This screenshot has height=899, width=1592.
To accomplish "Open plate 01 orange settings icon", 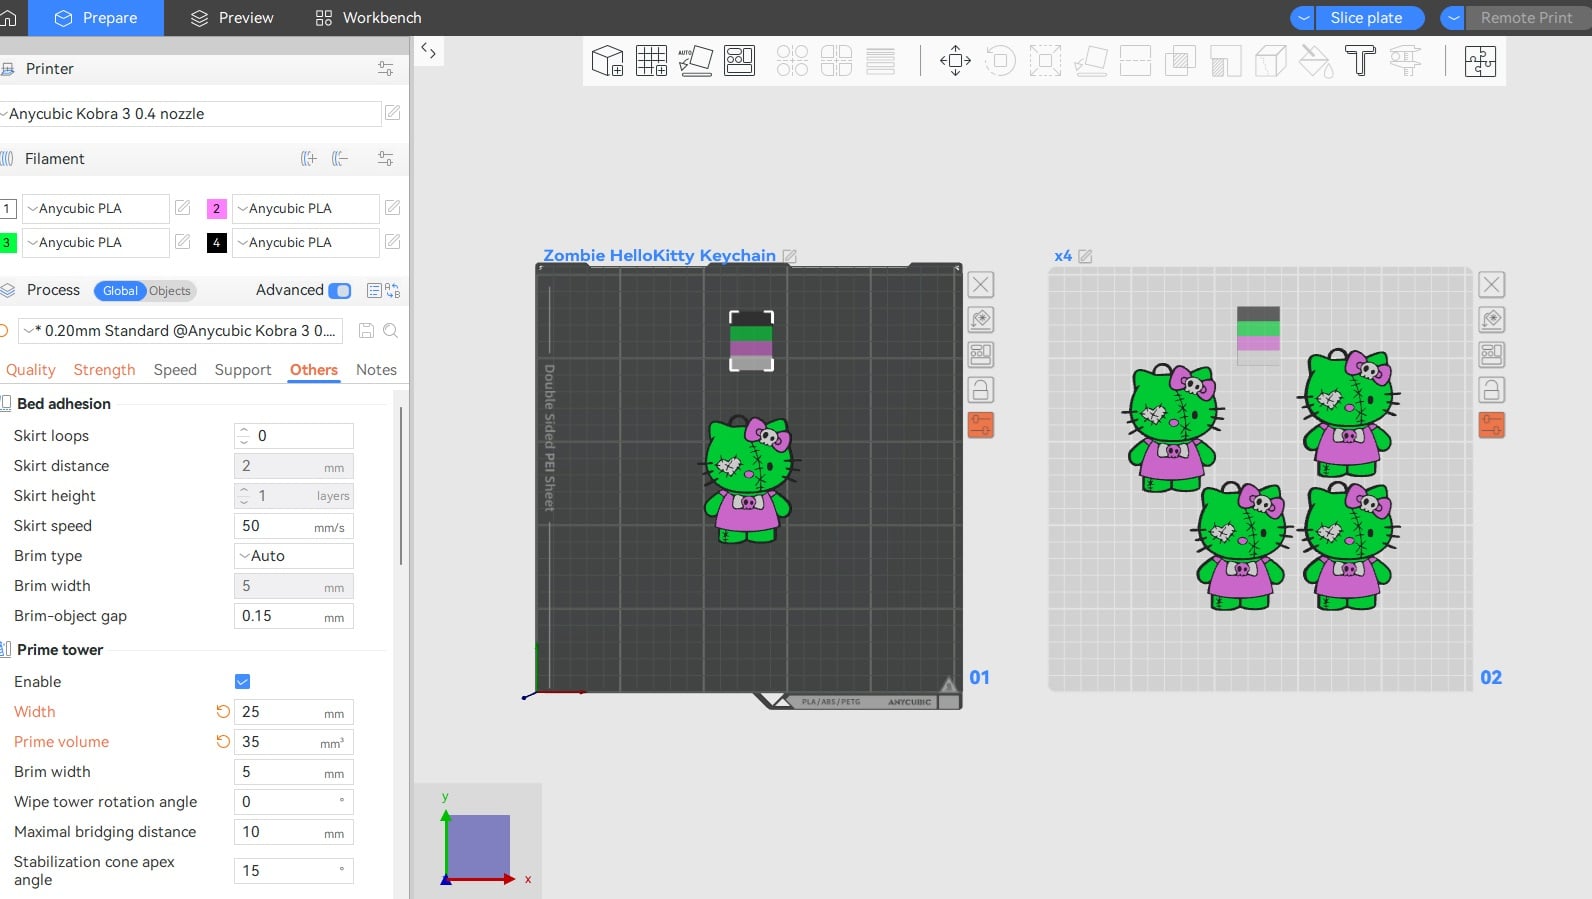I will (x=981, y=425).
